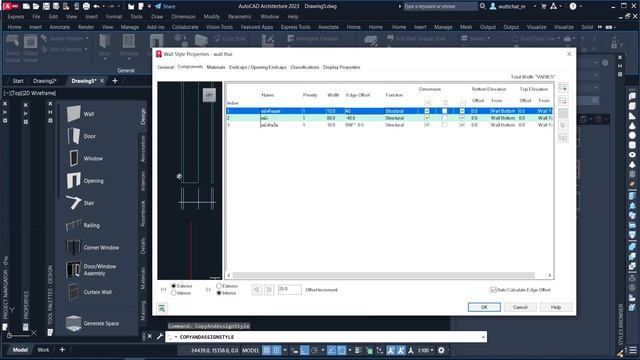
Task: Select the Exterior radio button in the left group
Action: pyautogui.click(x=174, y=286)
